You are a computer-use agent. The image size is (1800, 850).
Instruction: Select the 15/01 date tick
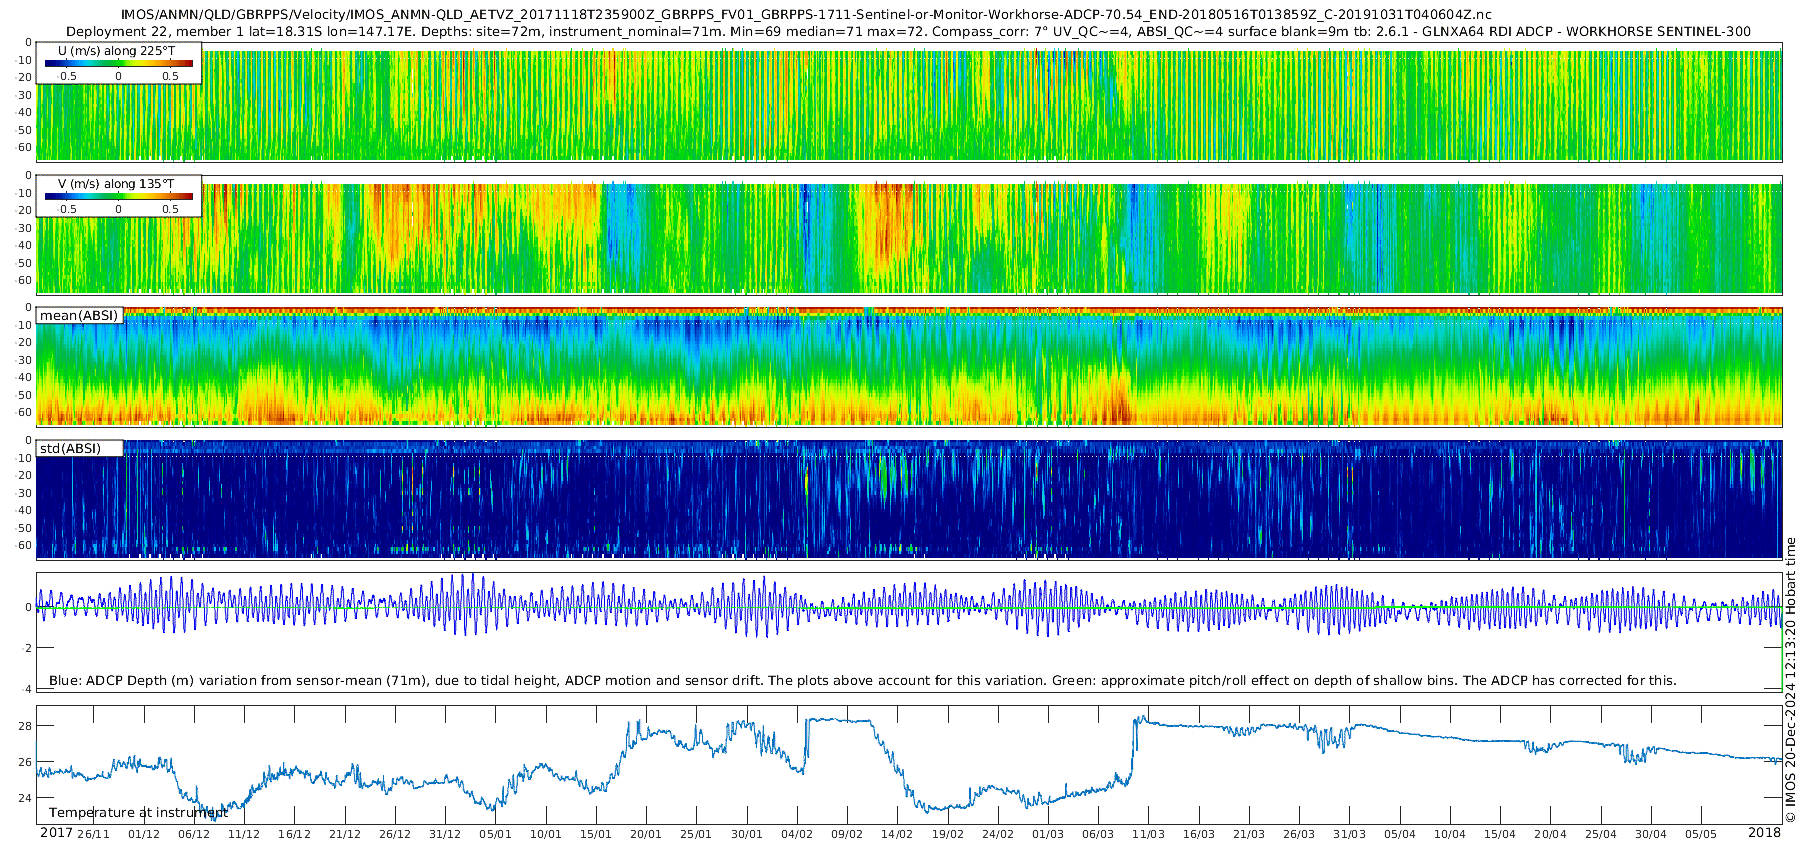596,834
